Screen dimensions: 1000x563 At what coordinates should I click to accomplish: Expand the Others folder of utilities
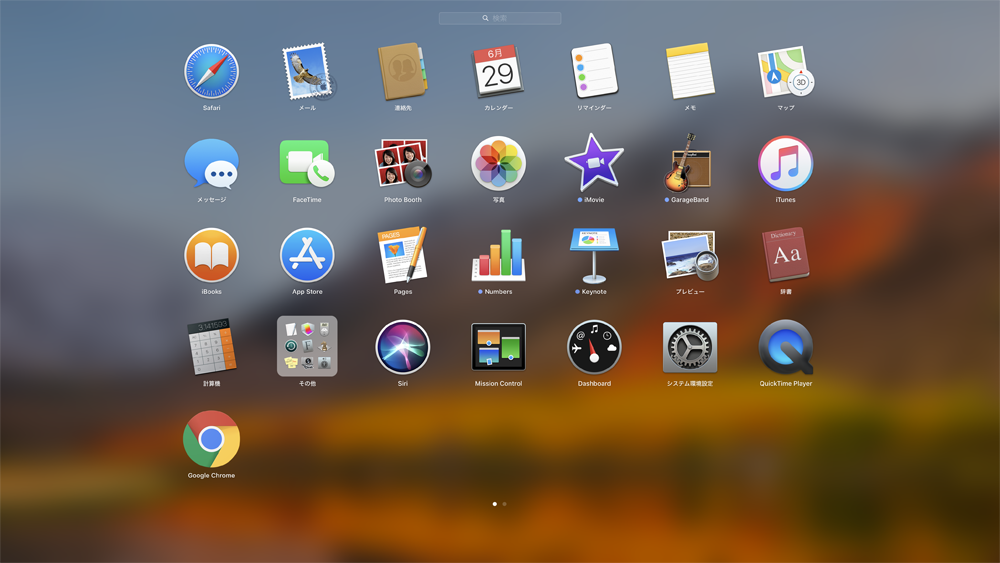click(x=307, y=346)
